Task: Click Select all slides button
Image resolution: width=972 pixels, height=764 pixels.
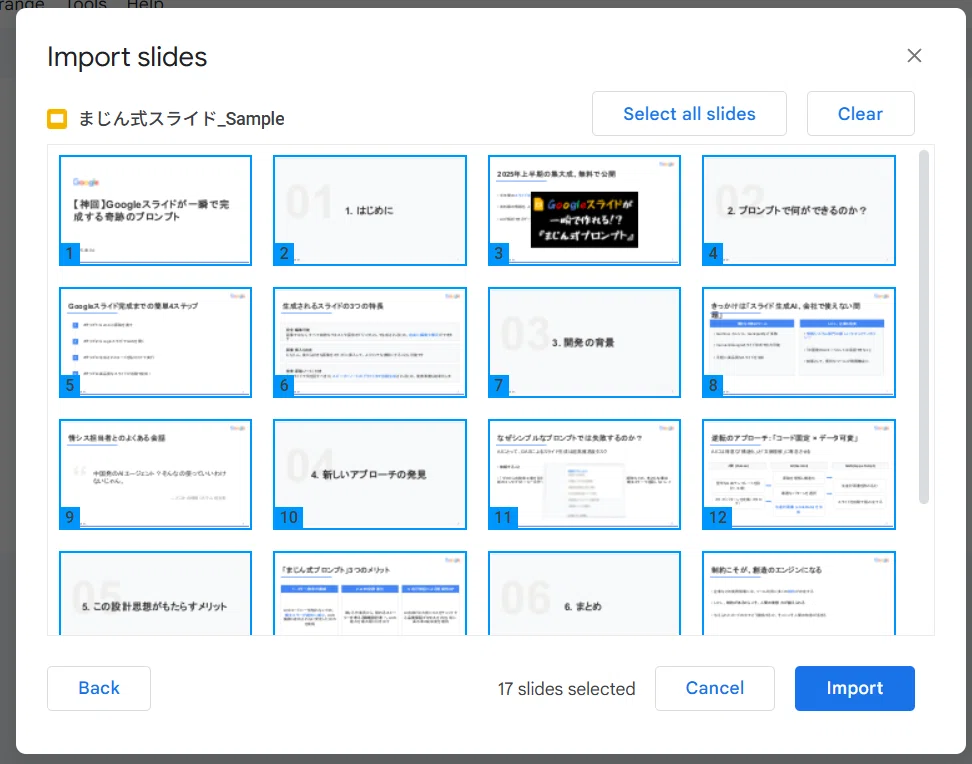Action: [689, 113]
